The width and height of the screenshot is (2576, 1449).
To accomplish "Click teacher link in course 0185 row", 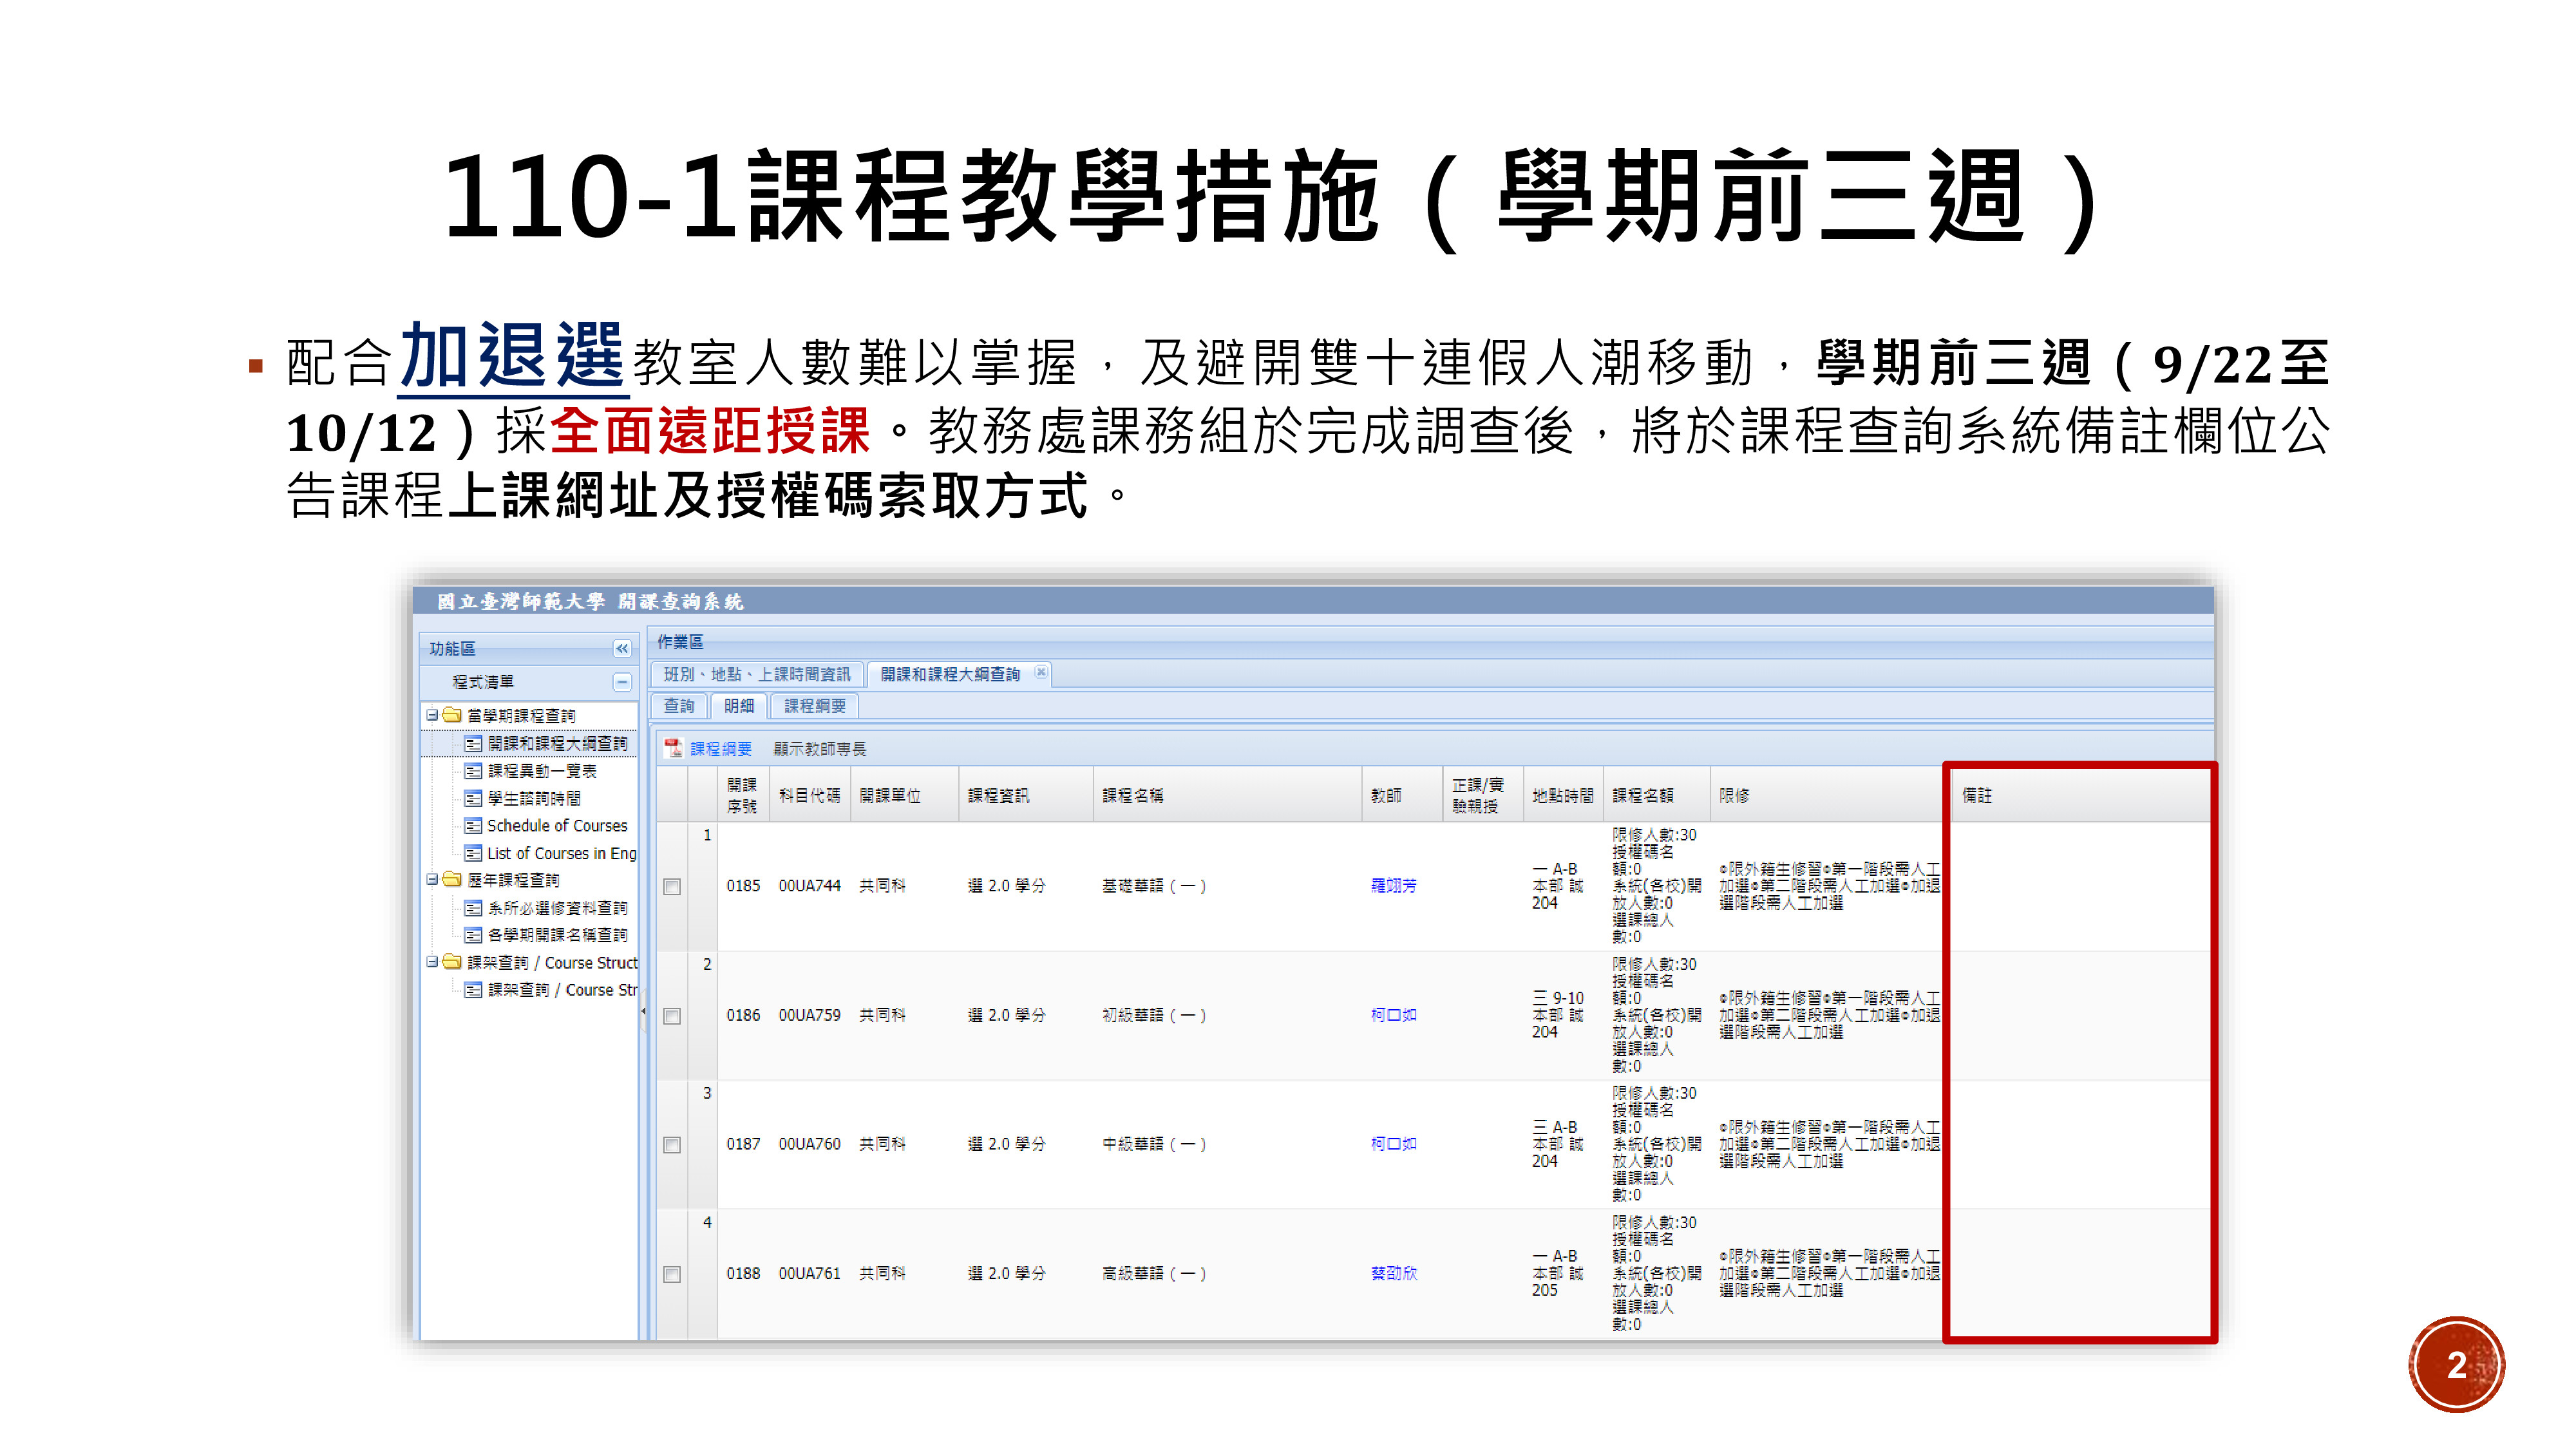I will coord(1393,886).
